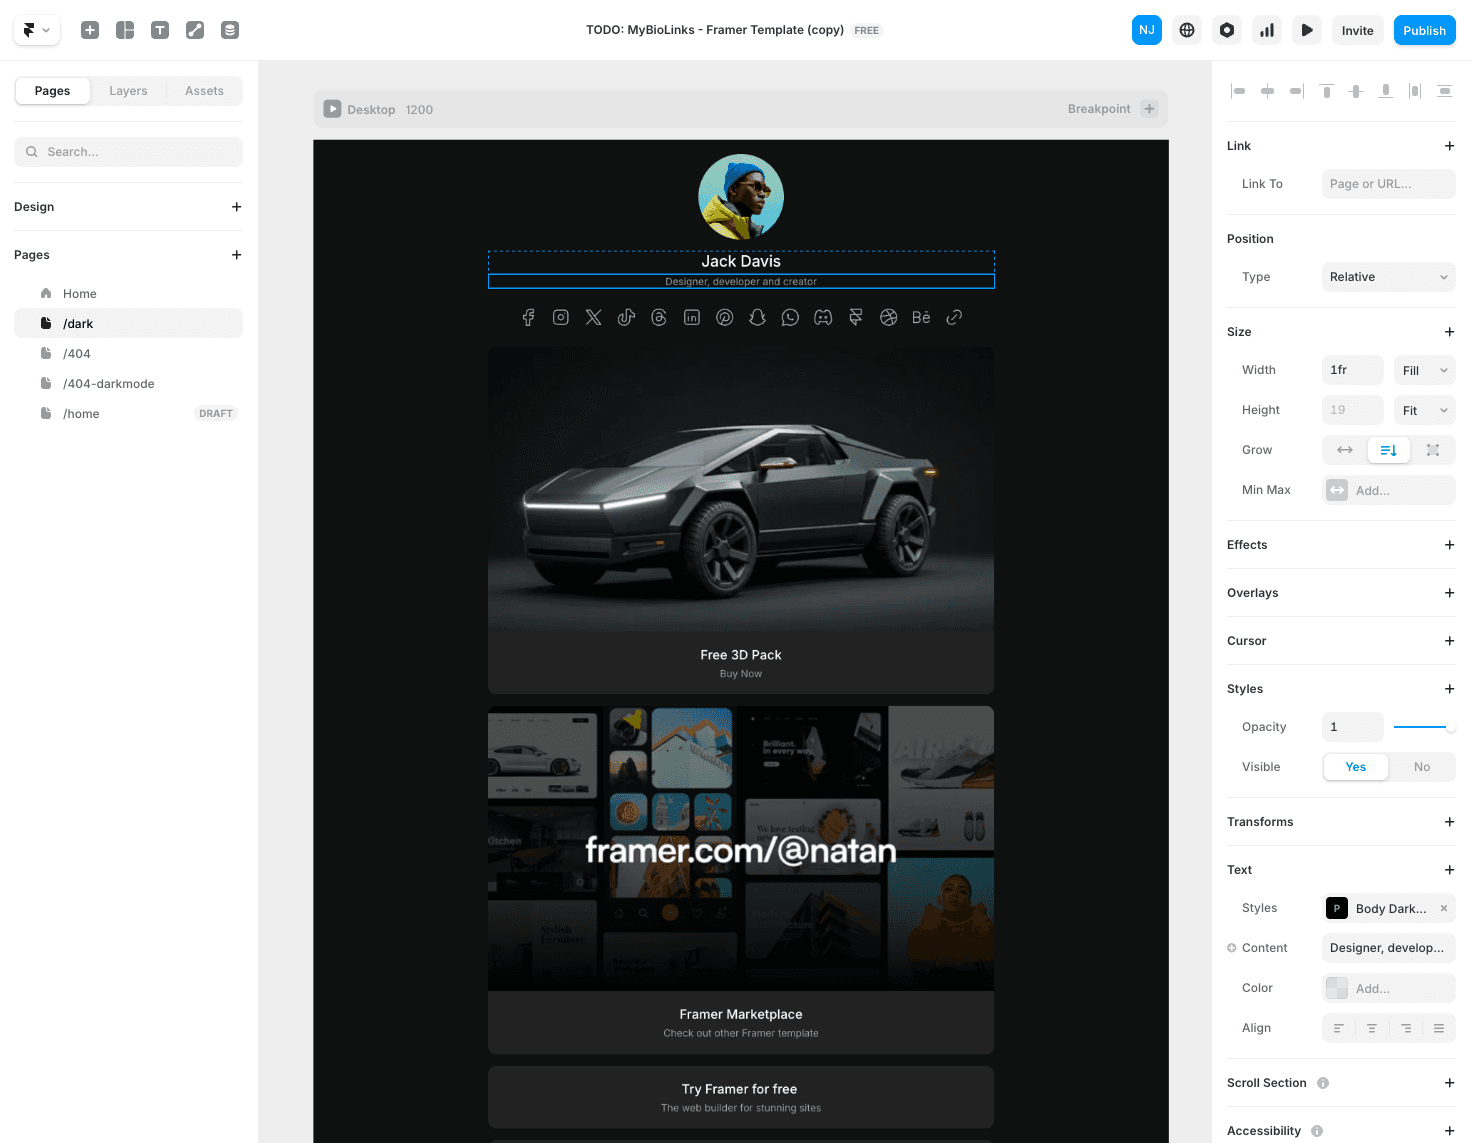Open Height Fit dropdown
This screenshot has height=1143, width=1471.
[x=1424, y=410]
